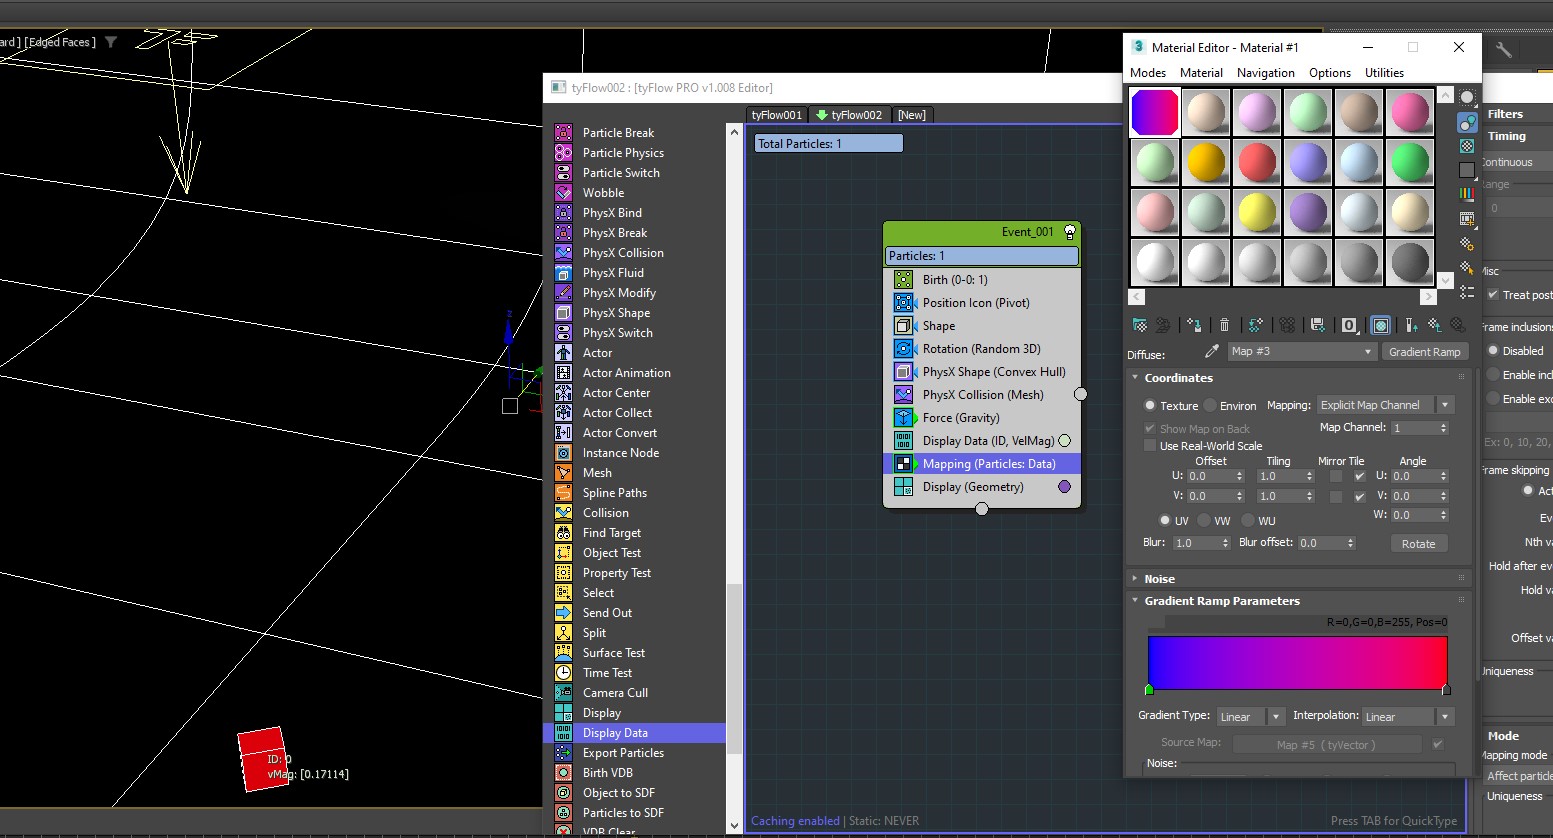The width and height of the screenshot is (1553, 838).
Task: Click Put Material to Scene icon
Action: pos(1163,325)
